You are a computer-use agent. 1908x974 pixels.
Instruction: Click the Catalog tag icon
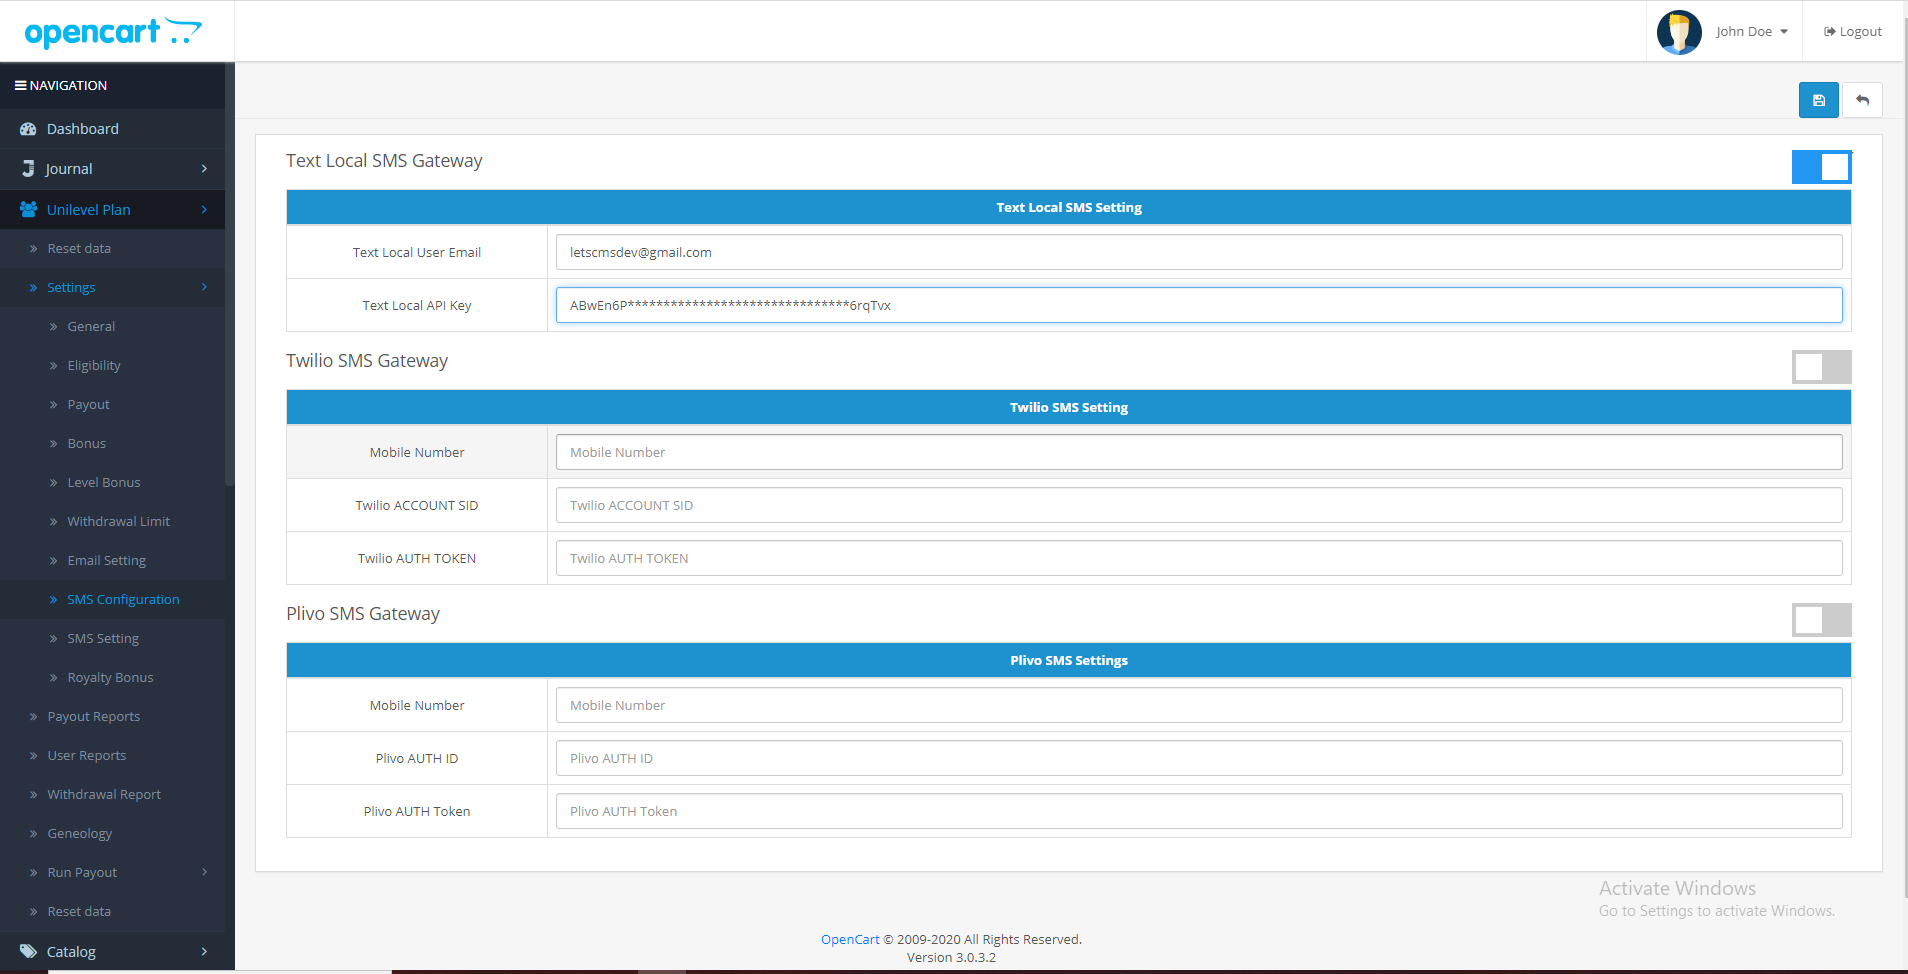28,952
